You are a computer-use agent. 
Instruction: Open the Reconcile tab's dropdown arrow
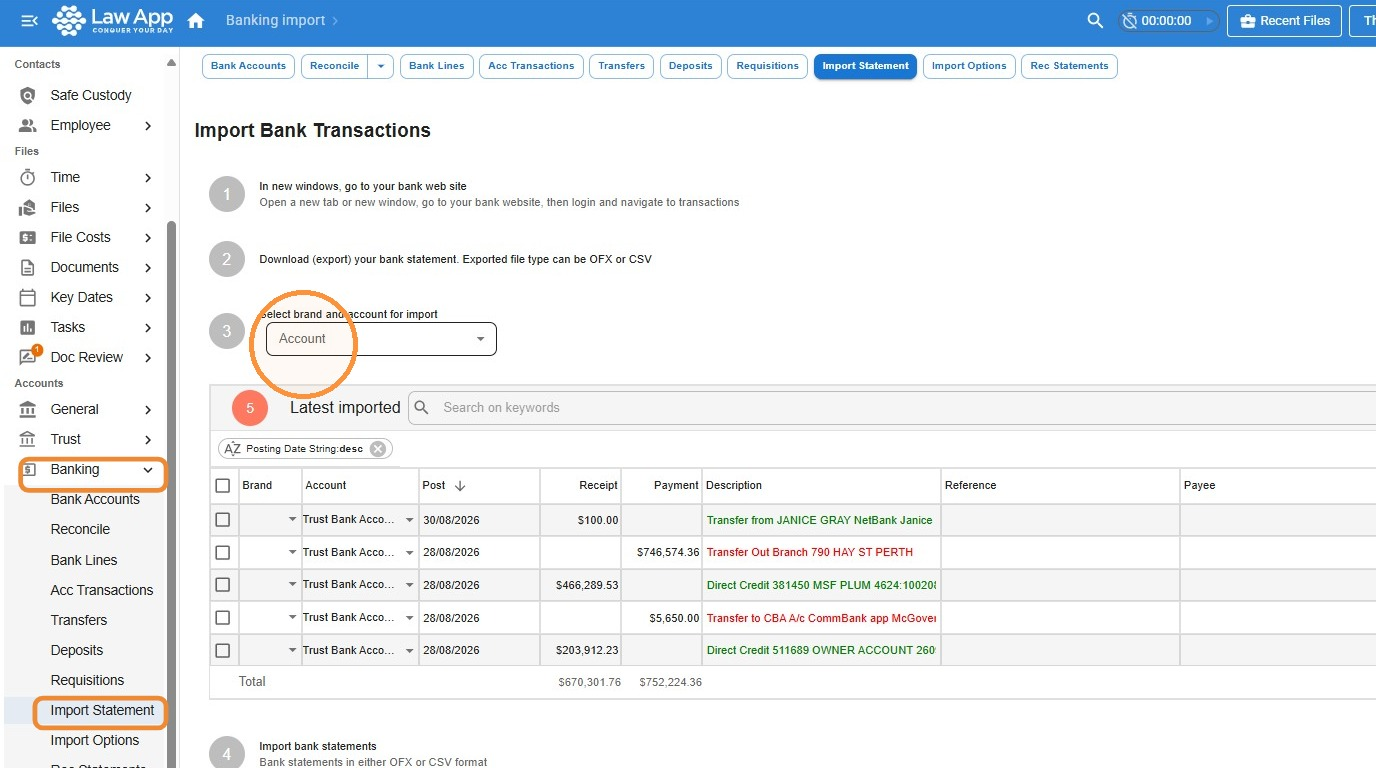tap(381, 66)
